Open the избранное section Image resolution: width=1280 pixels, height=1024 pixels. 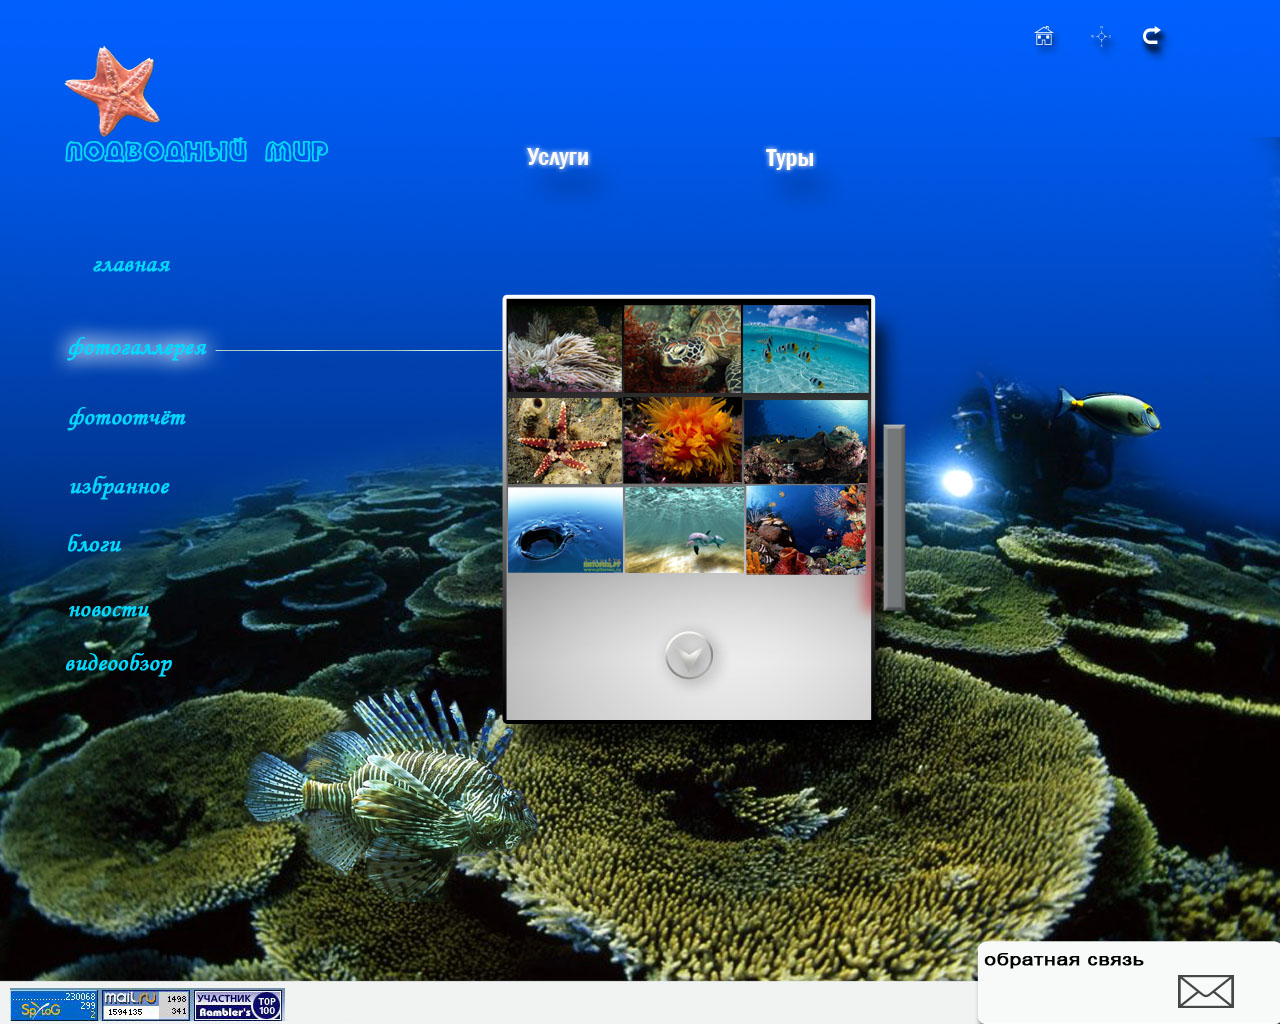(x=120, y=487)
